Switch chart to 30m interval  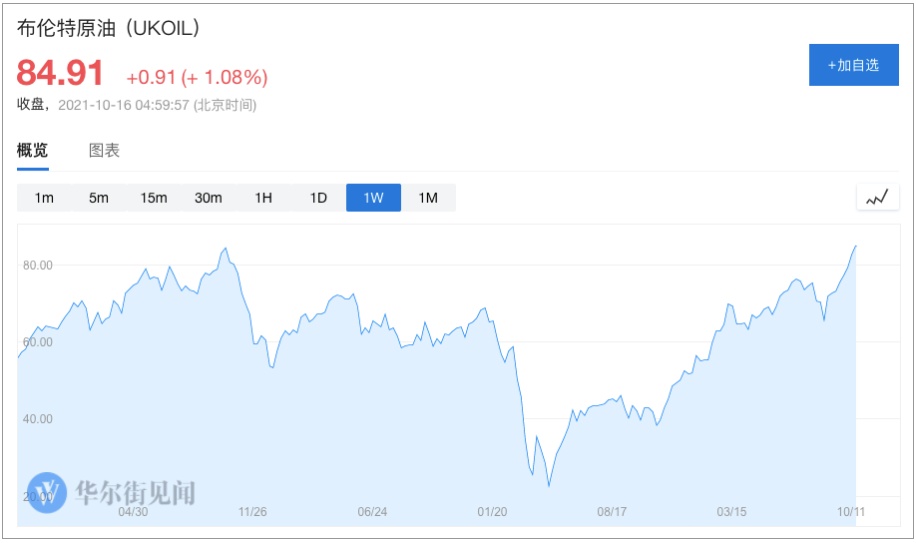[x=208, y=198]
